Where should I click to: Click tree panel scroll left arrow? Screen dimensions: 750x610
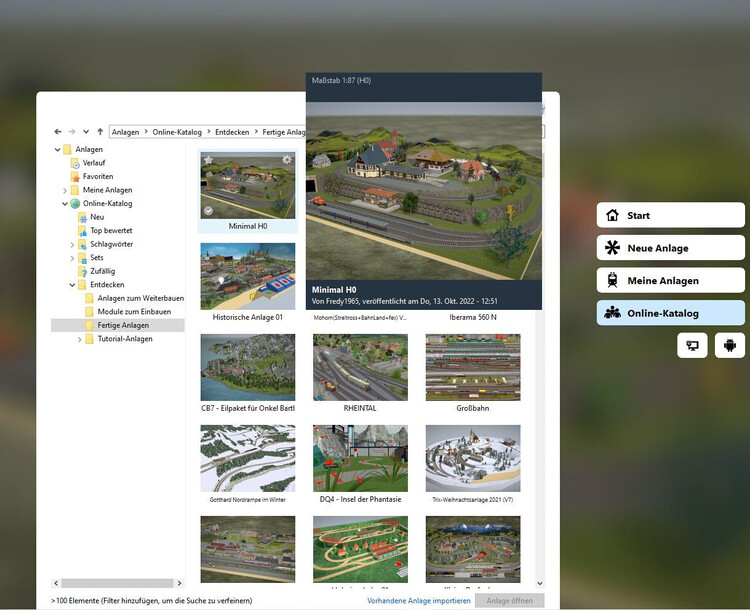coord(56,583)
